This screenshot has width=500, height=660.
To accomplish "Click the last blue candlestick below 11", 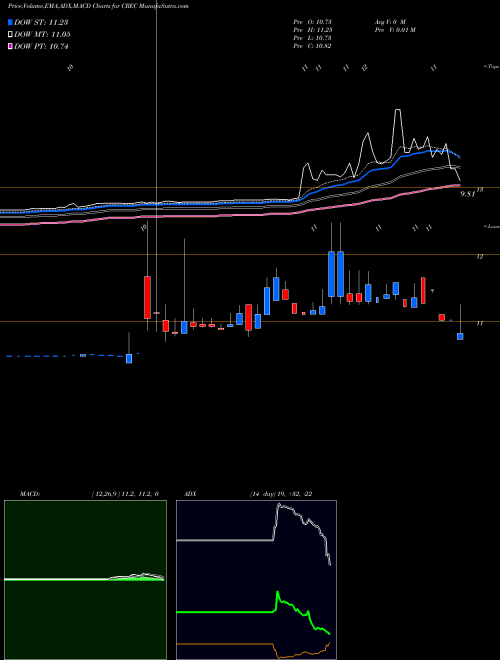I will coord(460,336).
